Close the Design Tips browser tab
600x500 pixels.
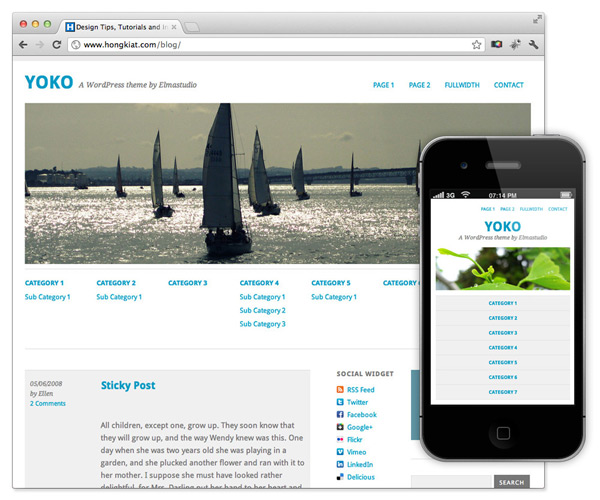(x=174, y=27)
